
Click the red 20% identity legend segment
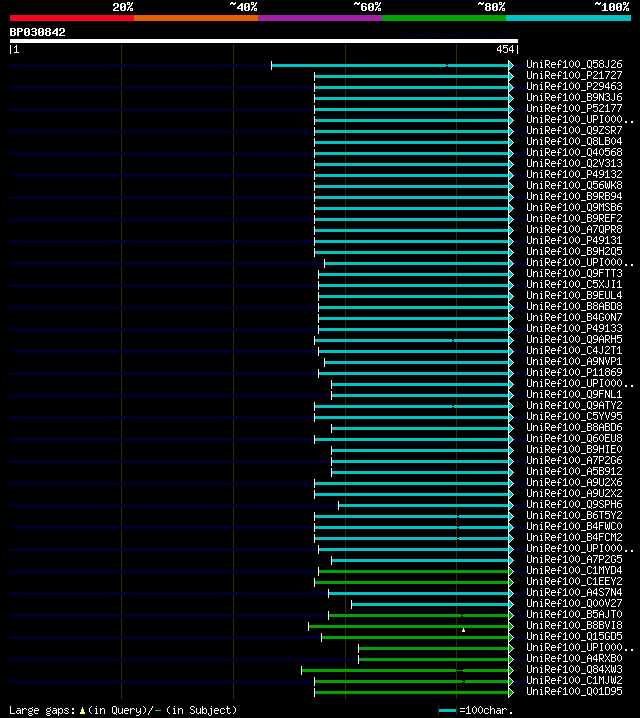point(72,18)
